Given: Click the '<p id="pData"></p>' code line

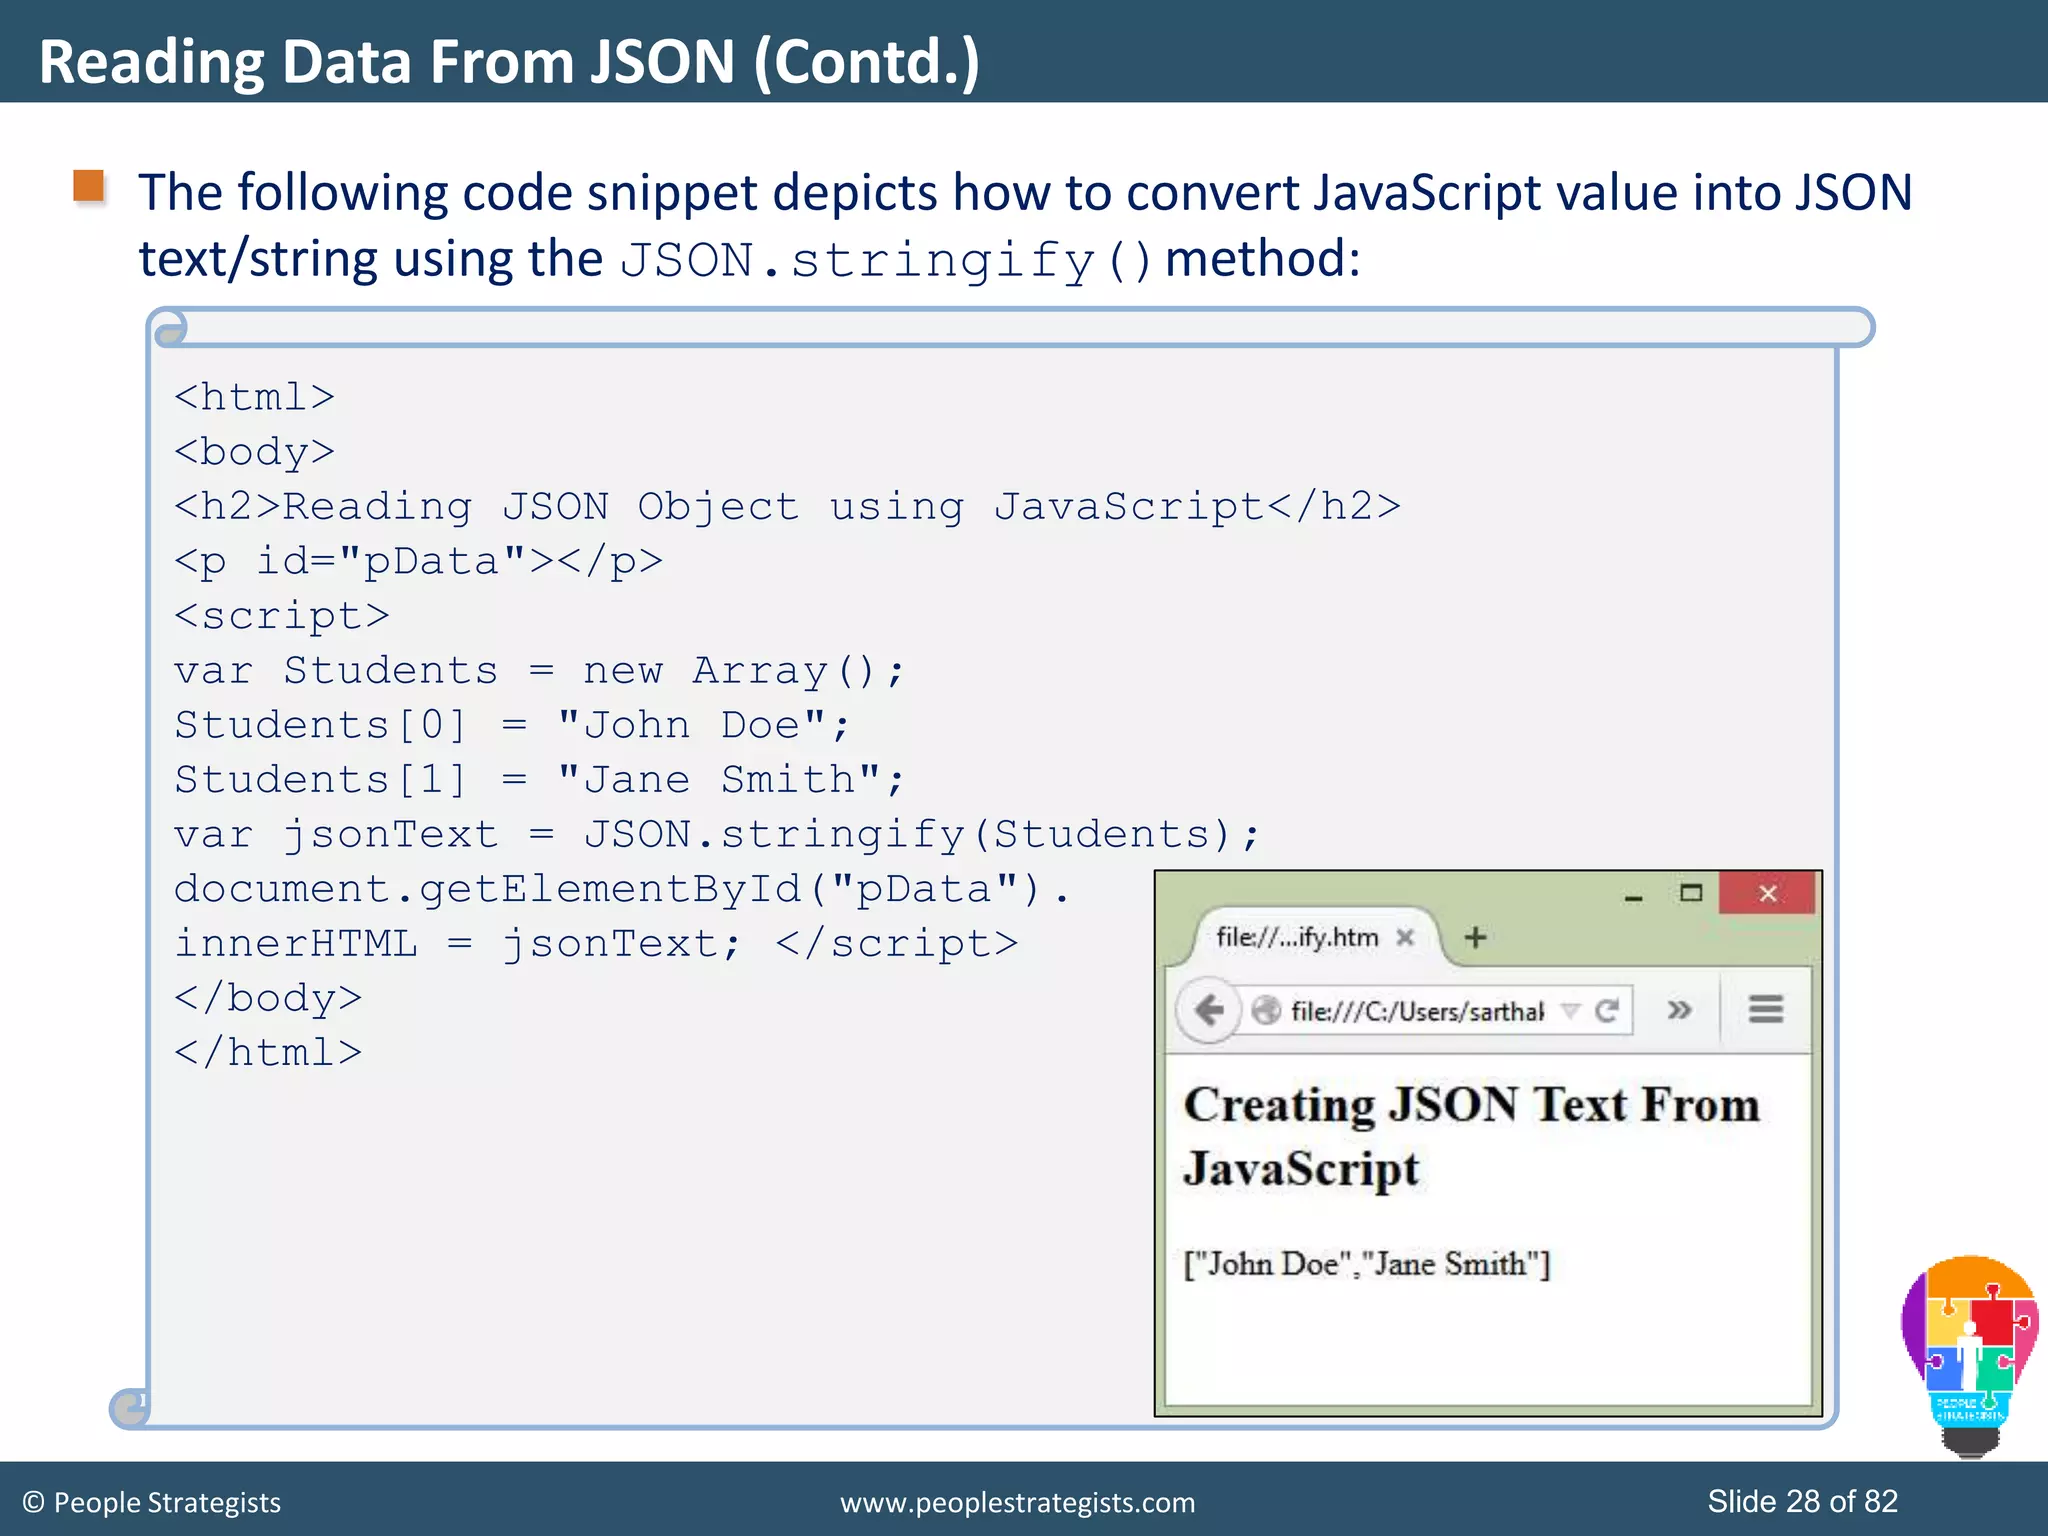Looking at the screenshot, I should [x=418, y=562].
